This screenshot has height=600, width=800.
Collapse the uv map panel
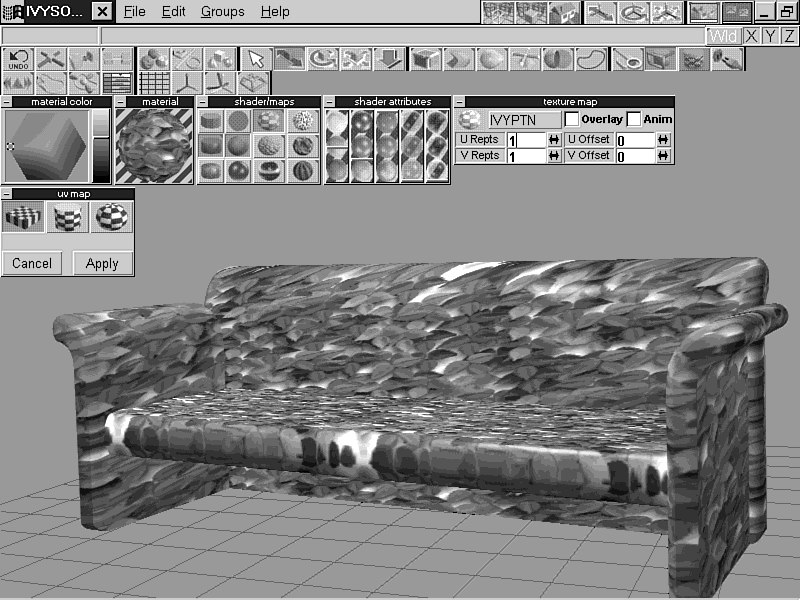[x=7, y=193]
